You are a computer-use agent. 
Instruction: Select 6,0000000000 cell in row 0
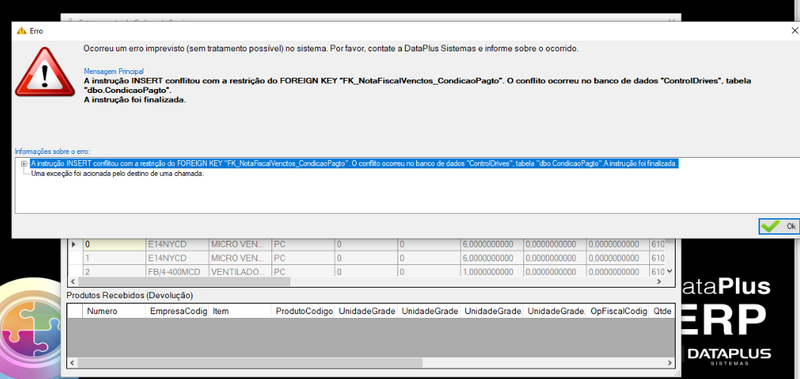coord(491,245)
